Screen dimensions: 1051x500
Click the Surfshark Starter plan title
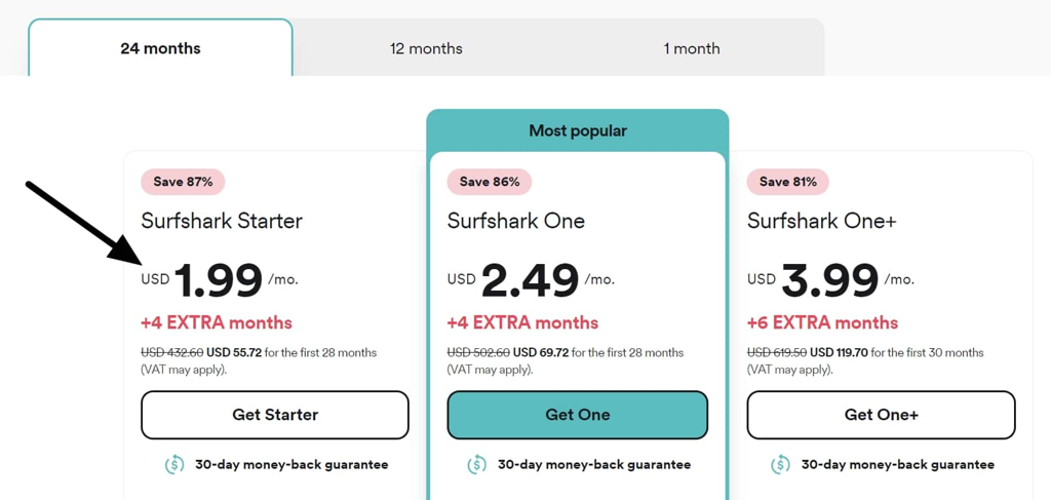pyautogui.click(x=221, y=221)
